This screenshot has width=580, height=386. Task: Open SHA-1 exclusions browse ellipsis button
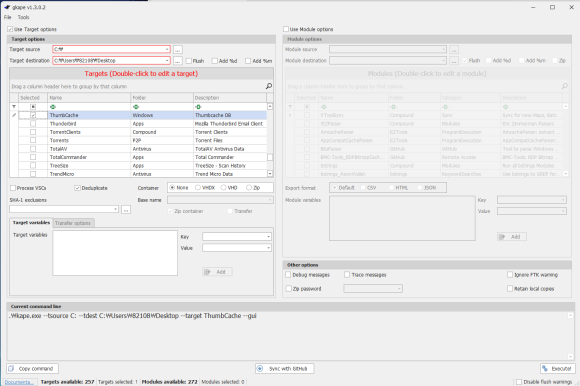(x=126, y=210)
